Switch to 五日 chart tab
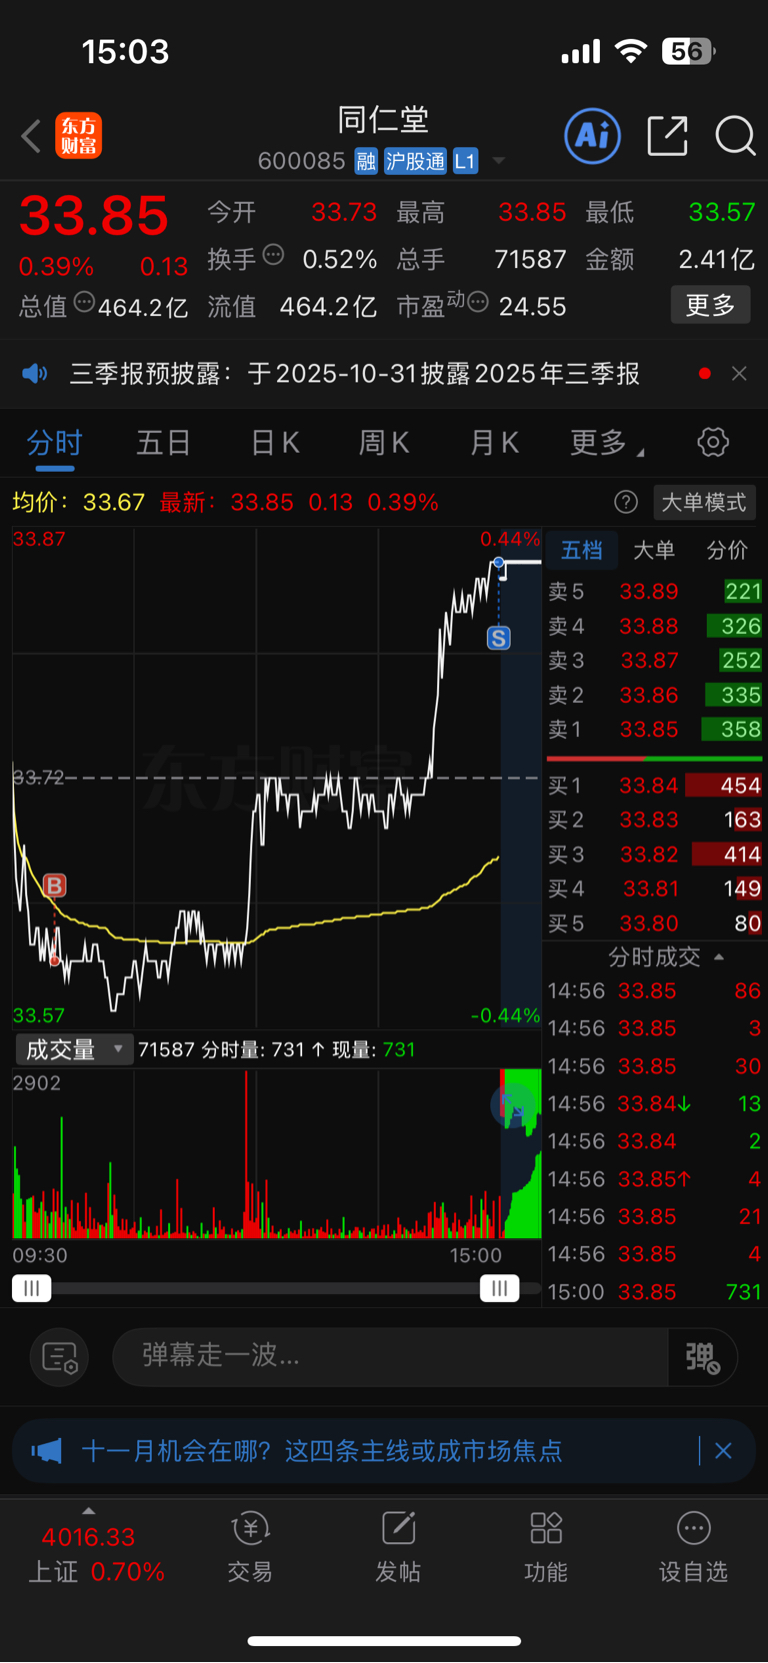768x1663 pixels. coord(163,443)
